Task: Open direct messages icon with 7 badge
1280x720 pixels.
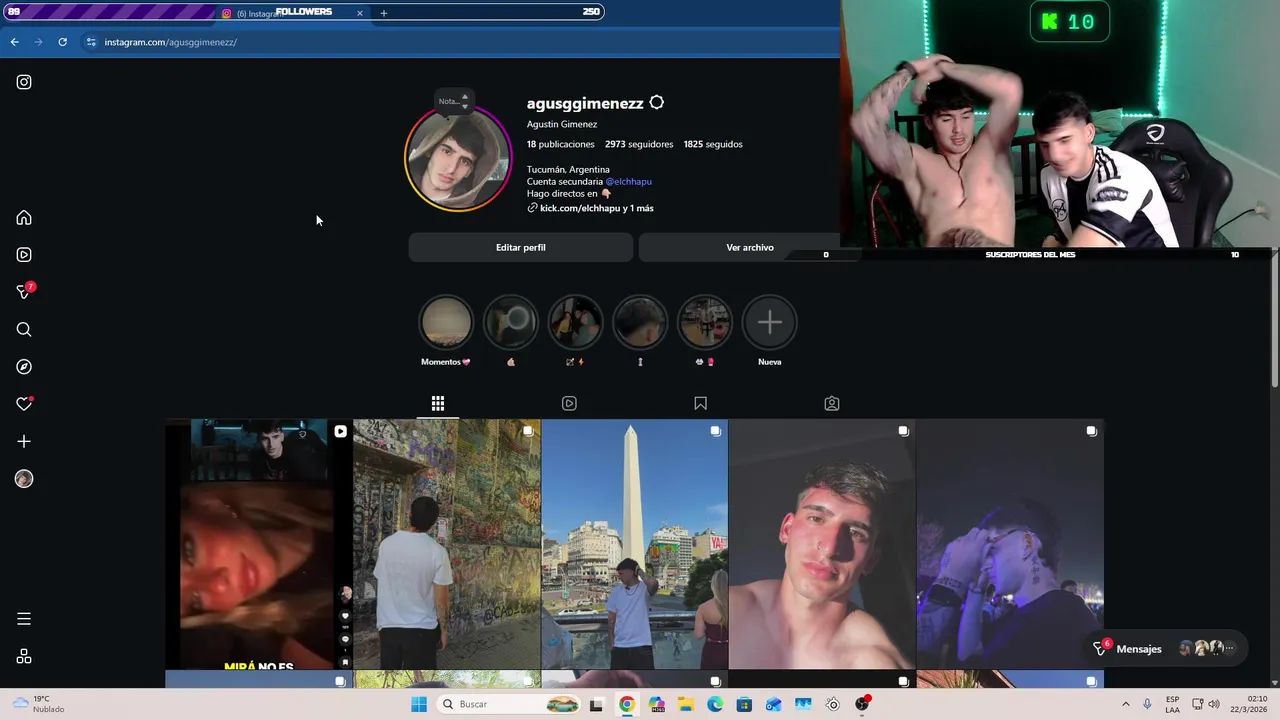Action: 24,292
